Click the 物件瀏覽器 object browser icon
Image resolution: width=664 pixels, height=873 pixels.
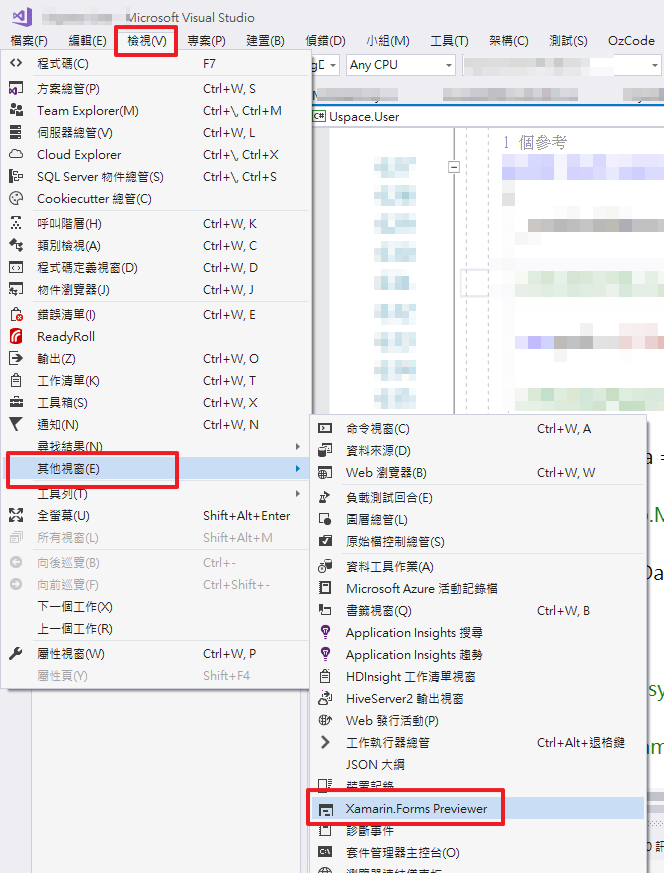point(16,290)
